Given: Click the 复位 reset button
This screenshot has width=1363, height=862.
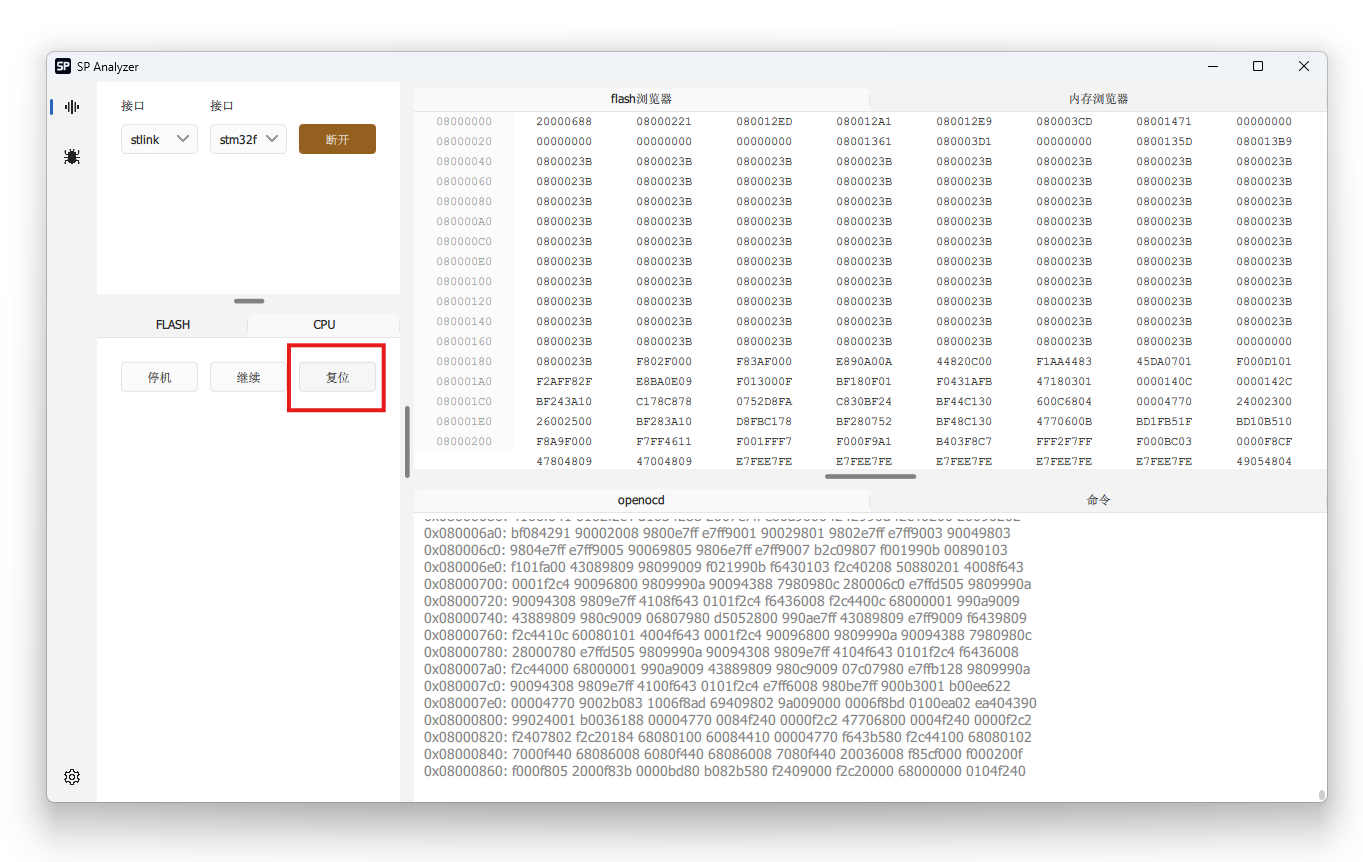Looking at the screenshot, I should (x=337, y=377).
